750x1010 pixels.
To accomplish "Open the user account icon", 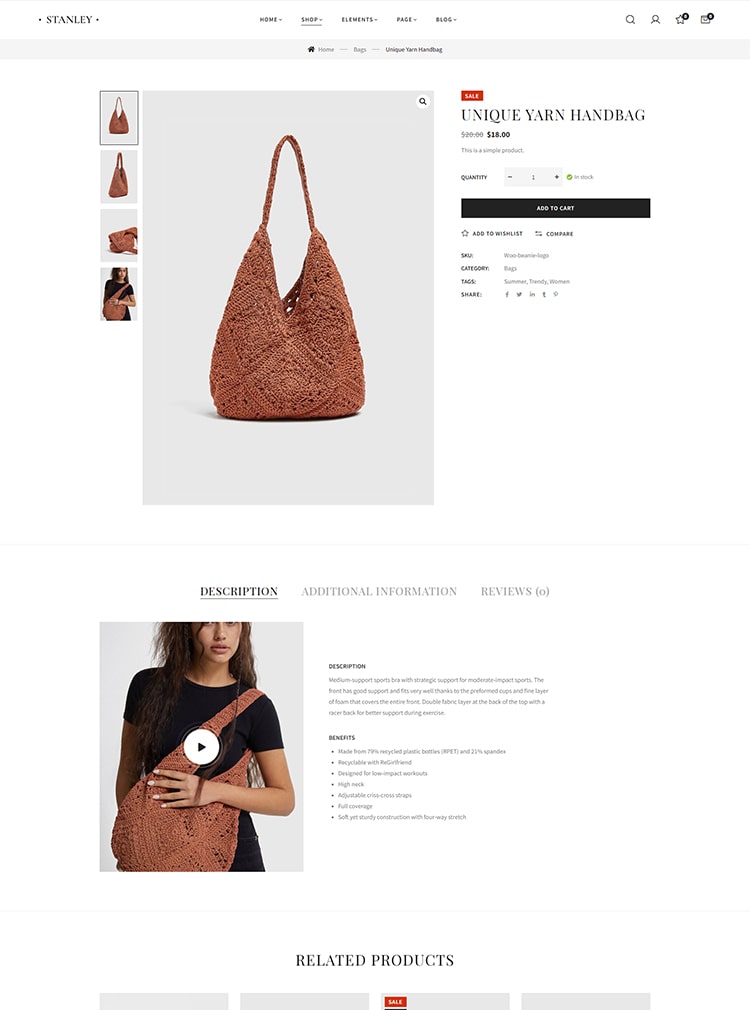I will (655, 19).
